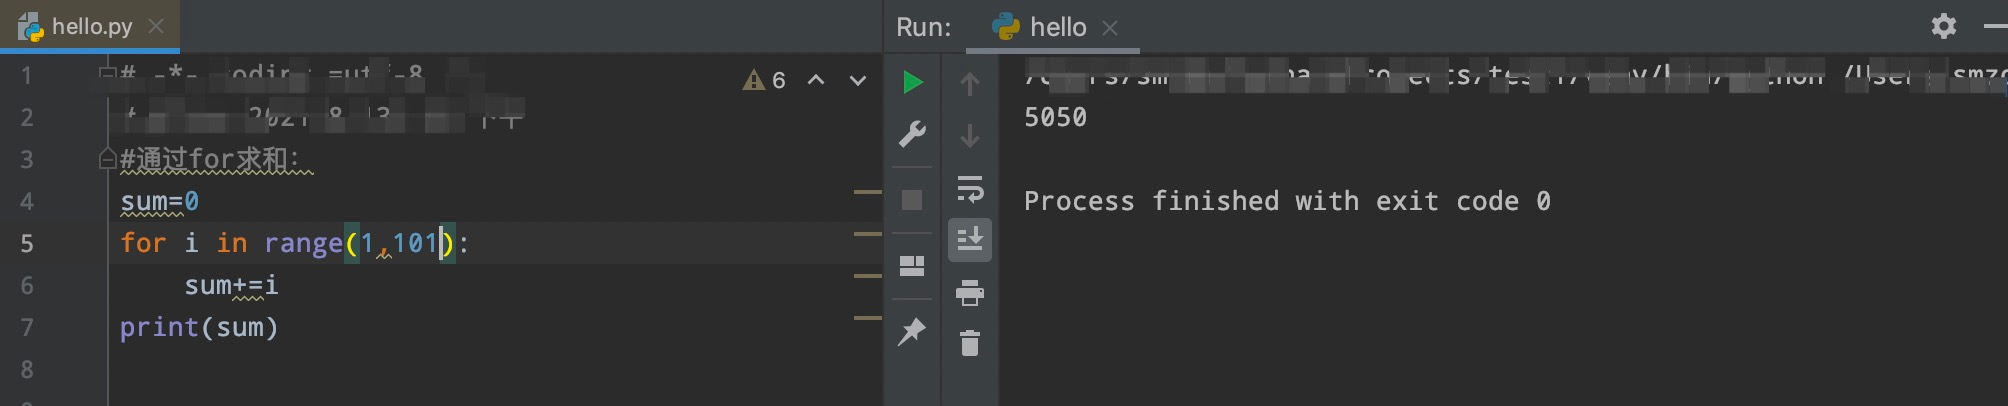Click the sum=0 code line
This screenshot has width=2008, height=406.
click(x=160, y=201)
